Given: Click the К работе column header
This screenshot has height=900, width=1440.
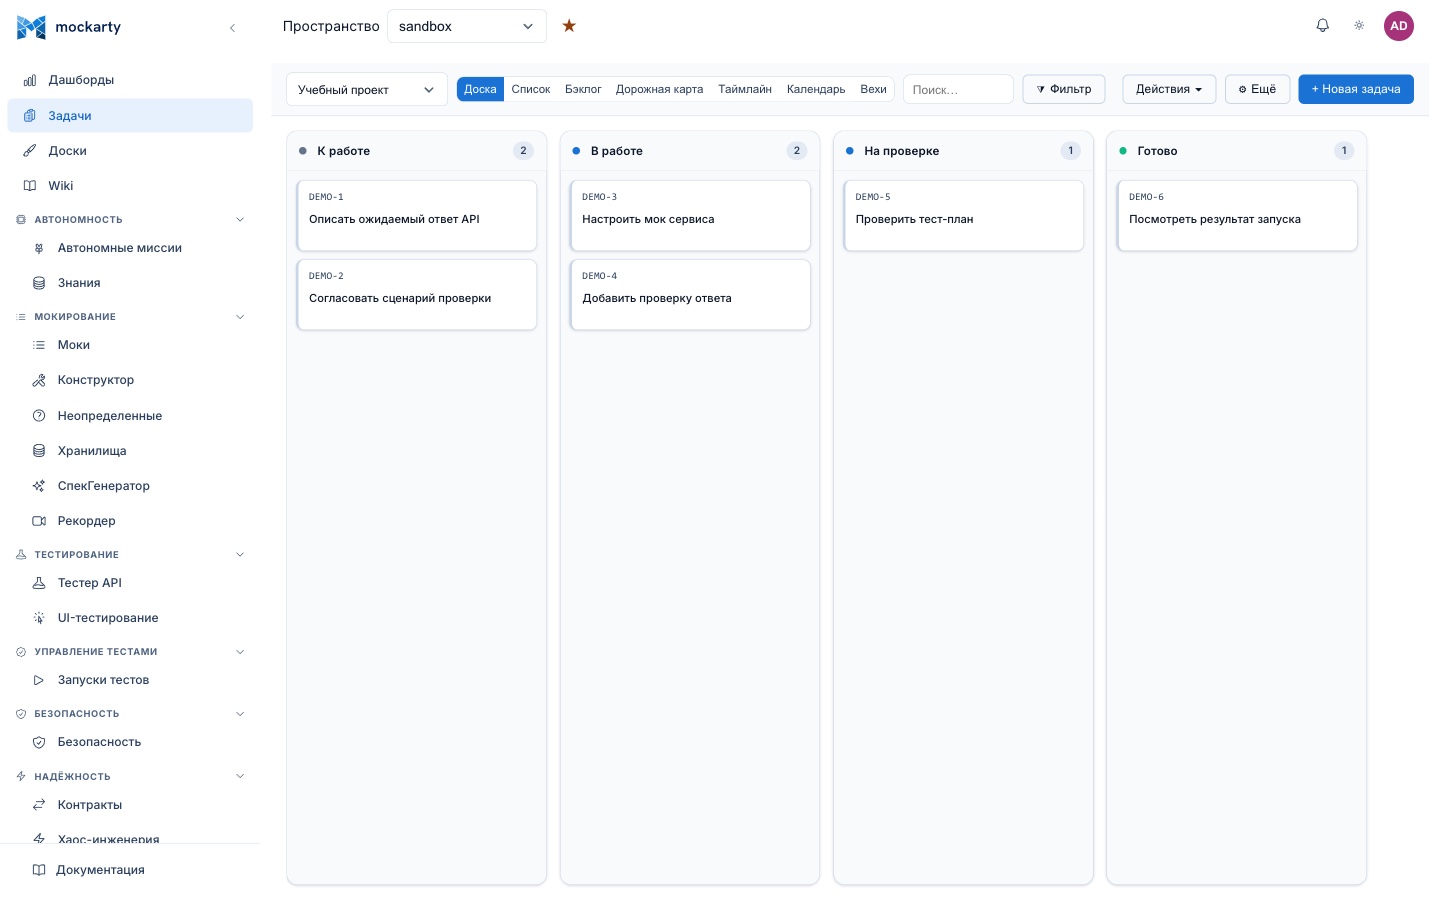Looking at the screenshot, I should [417, 151].
